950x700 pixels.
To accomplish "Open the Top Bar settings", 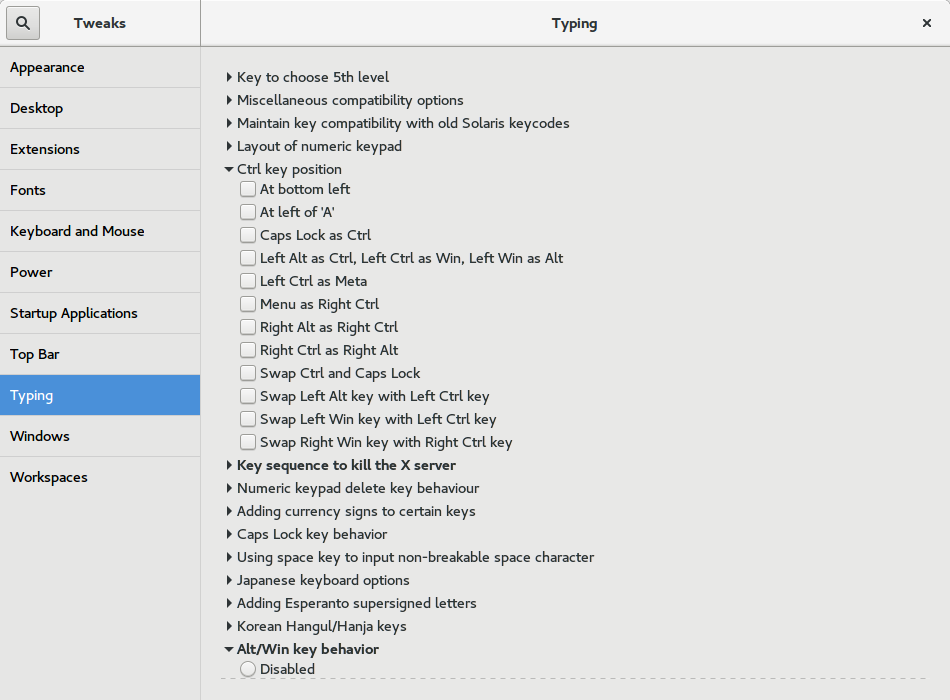I will 35,354.
